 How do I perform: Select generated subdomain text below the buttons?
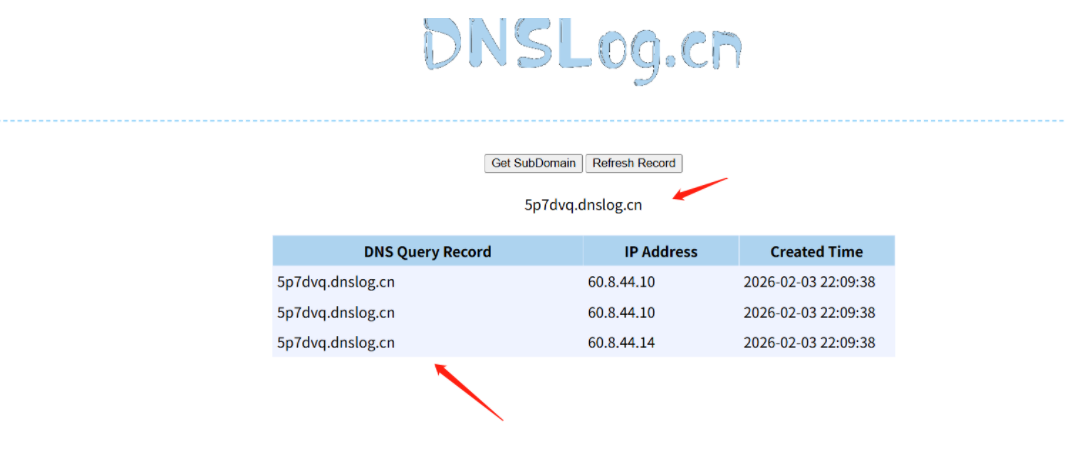(583, 205)
